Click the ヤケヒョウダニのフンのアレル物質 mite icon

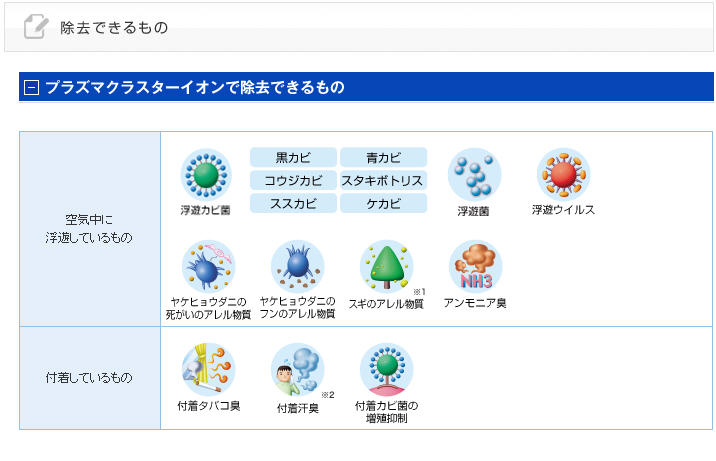(x=298, y=267)
